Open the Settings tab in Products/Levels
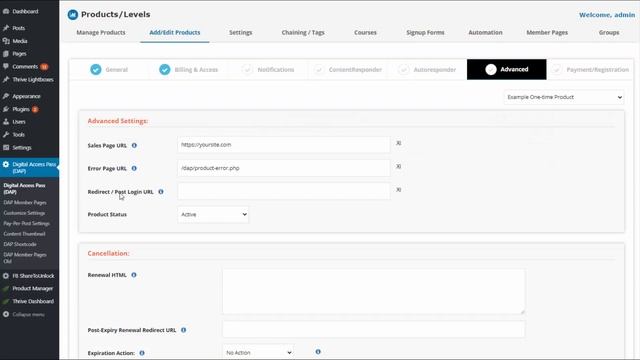The image size is (640, 360). pos(240,32)
